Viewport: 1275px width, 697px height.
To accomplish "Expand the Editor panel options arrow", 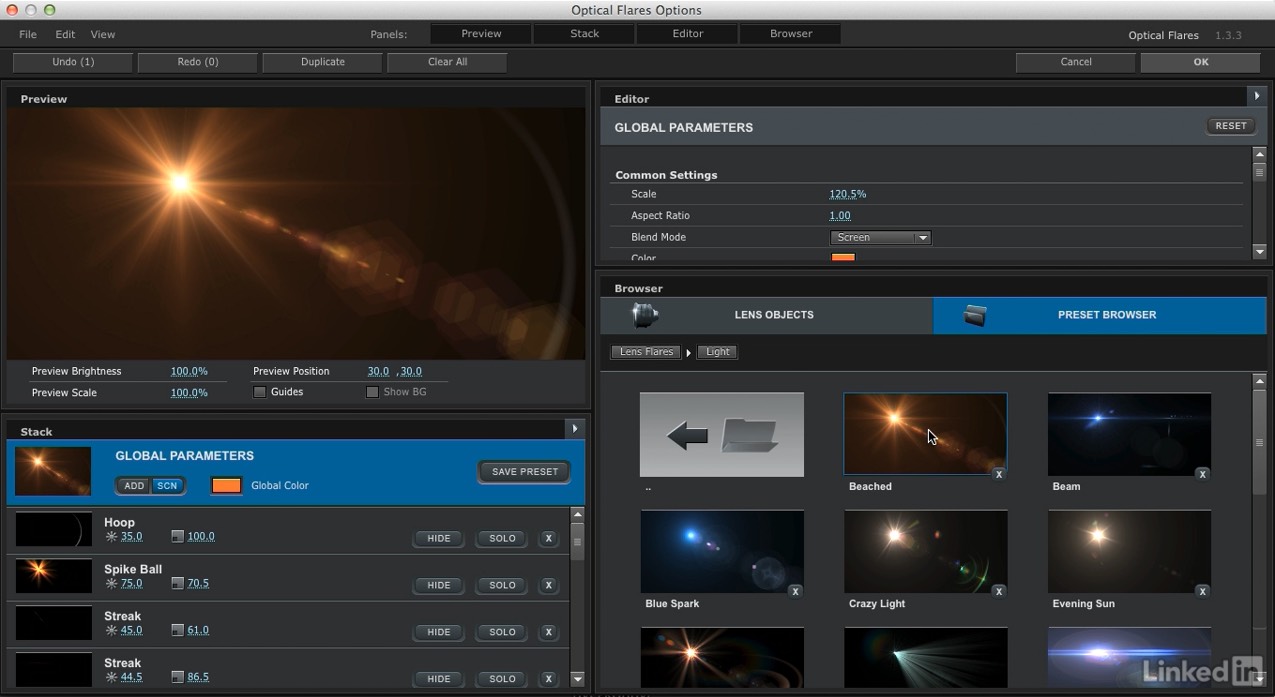I will click(x=1257, y=96).
